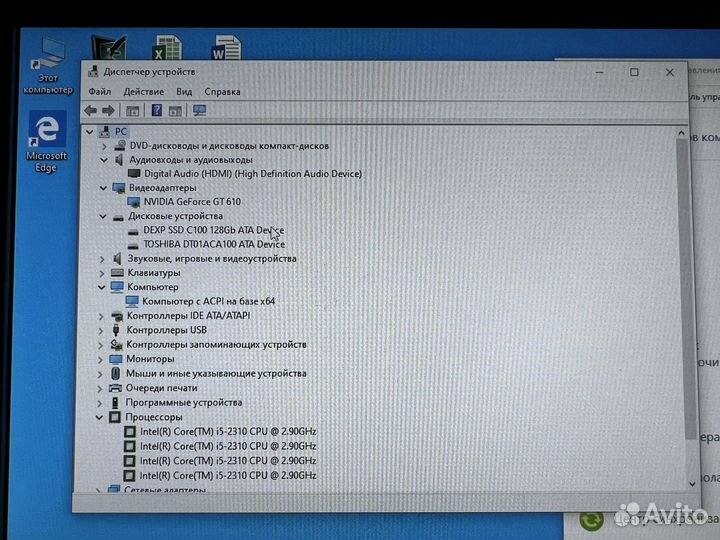The width and height of the screenshot is (720, 540).
Task: Open the Файл menu
Action: (100, 92)
